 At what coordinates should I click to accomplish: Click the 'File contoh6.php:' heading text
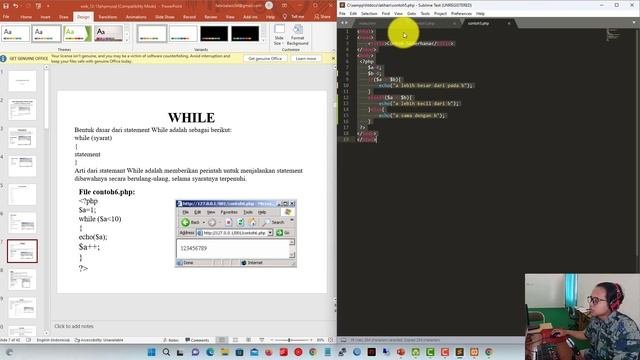click(x=107, y=192)
